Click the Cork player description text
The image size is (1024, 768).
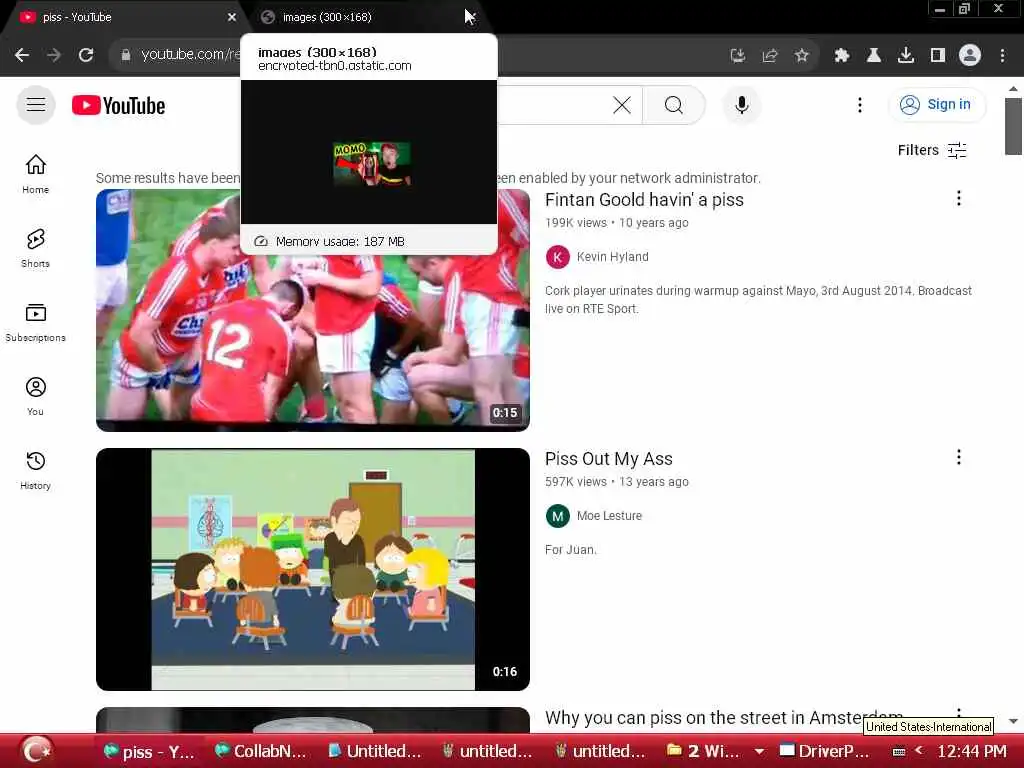pyautogui.click(x=758, y=300)
